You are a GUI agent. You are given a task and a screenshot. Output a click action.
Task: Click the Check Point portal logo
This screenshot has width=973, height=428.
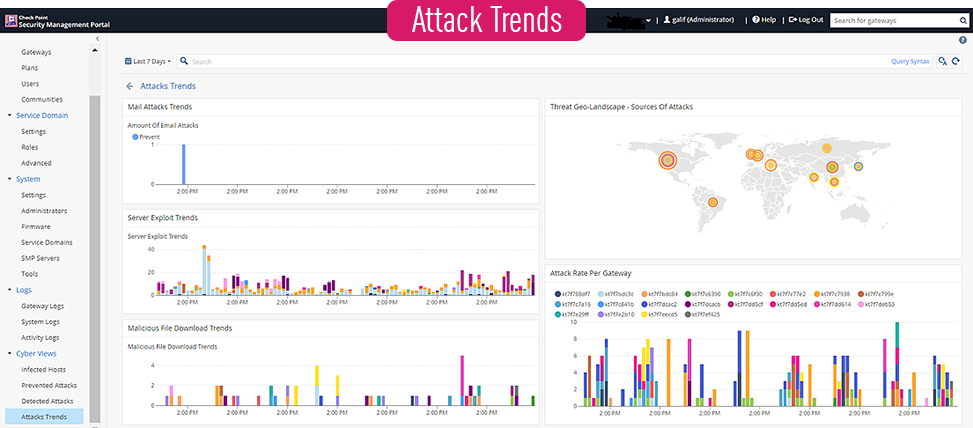pos(11,20)
